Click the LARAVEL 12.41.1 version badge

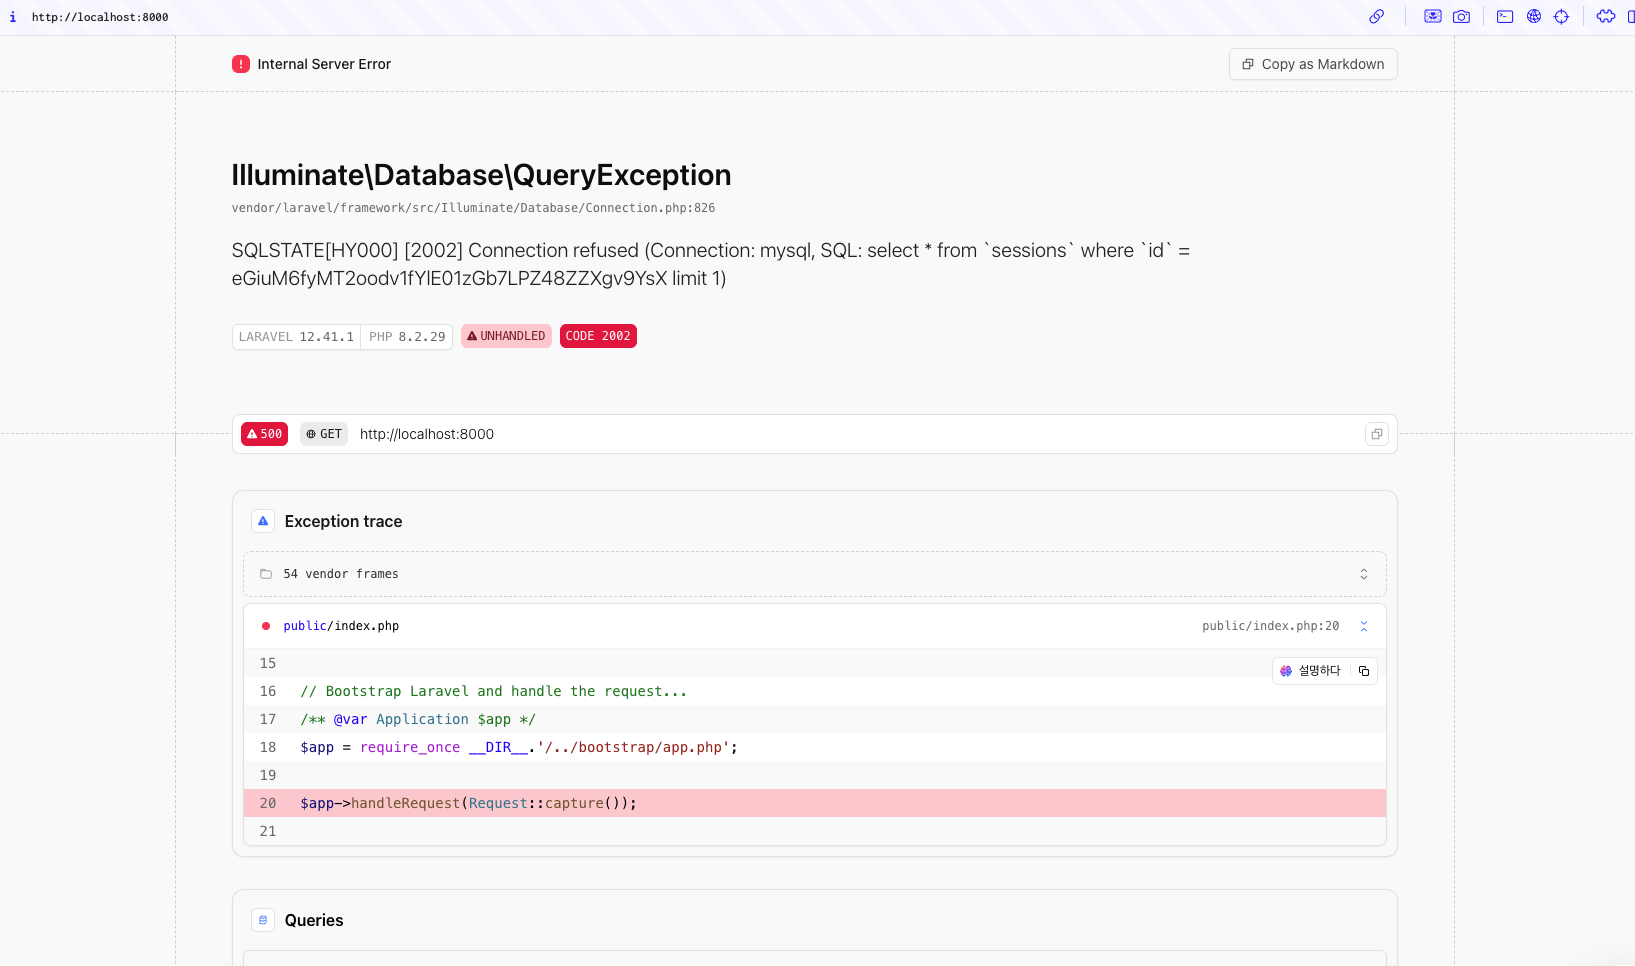[296, 337]
